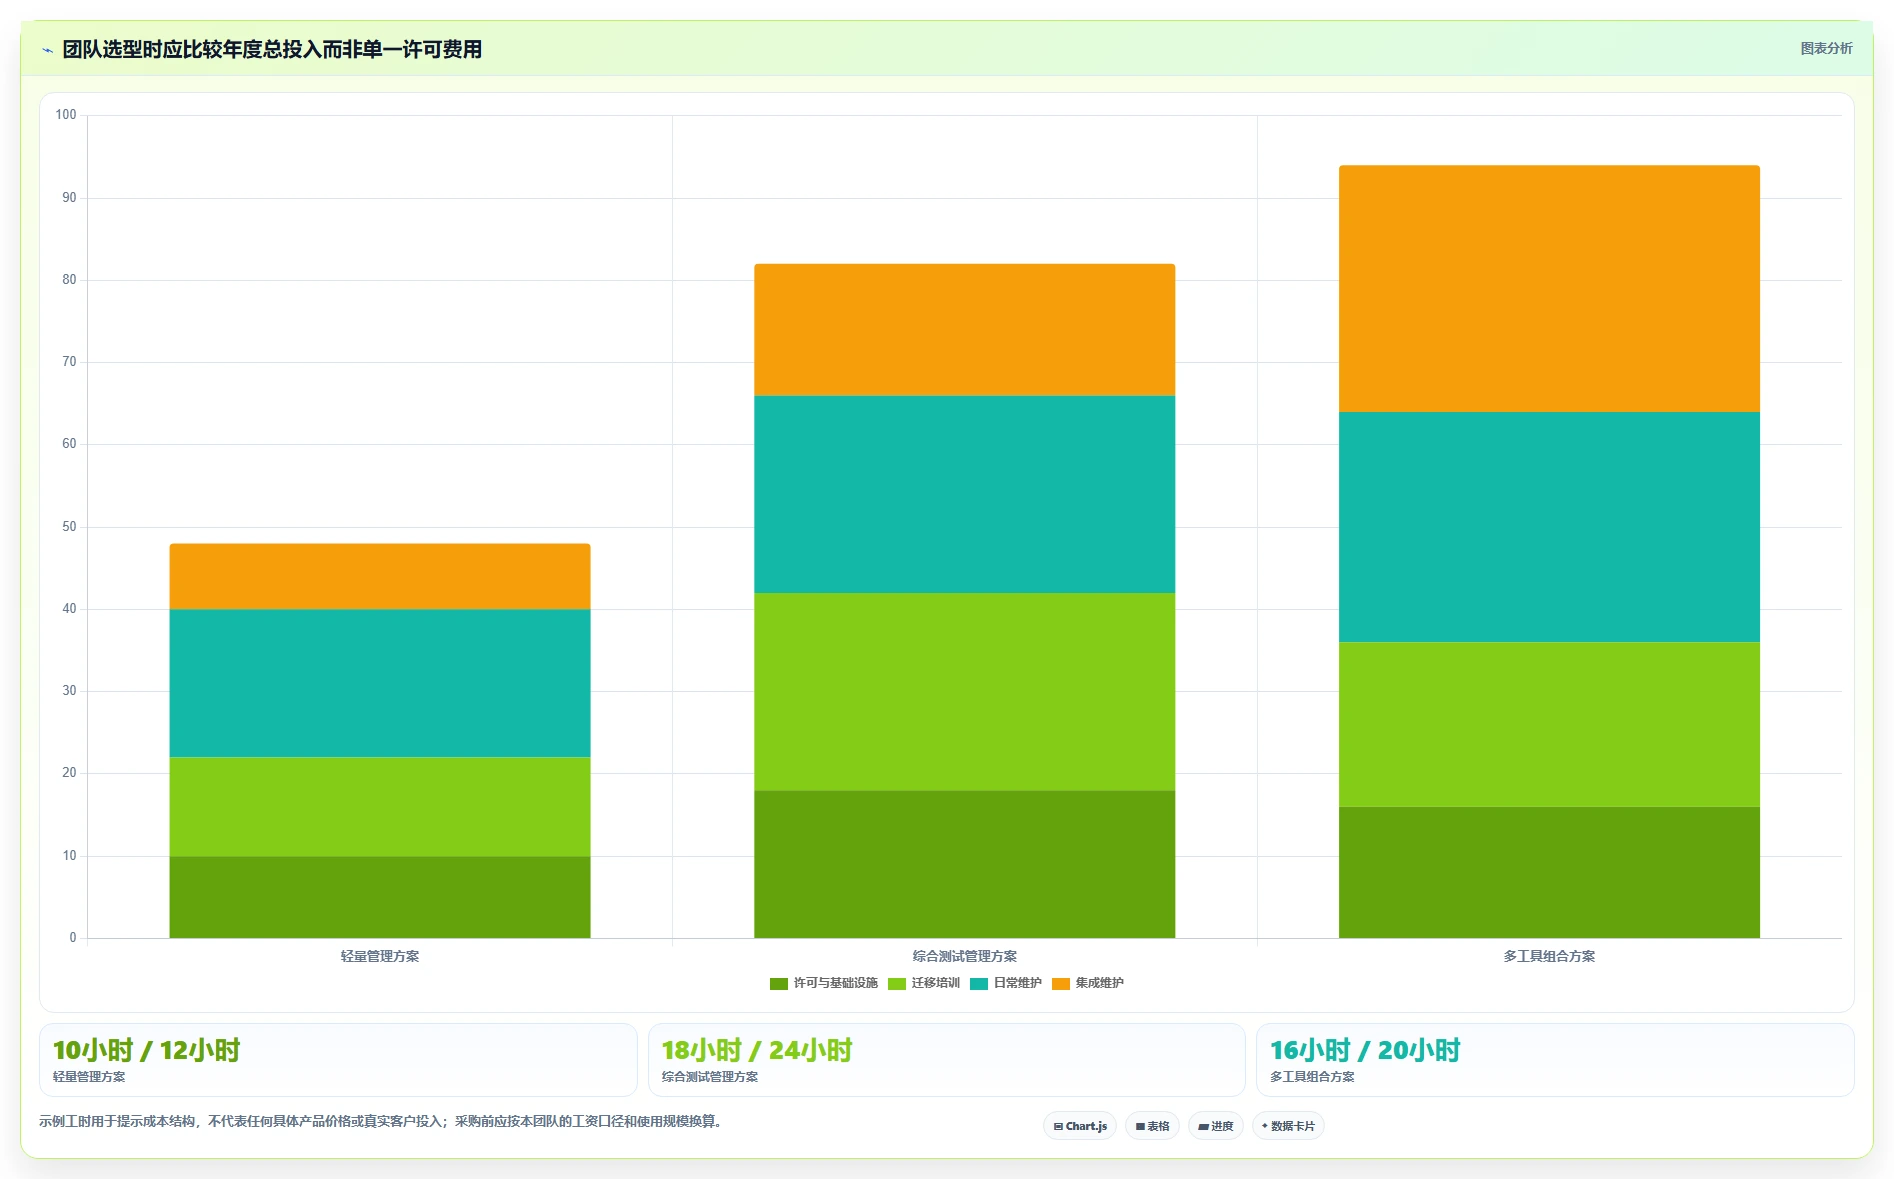This screenshot has height=1179, width=1894.
Task: Open the 10小时 / 12小时 data card
Action: coord(338,1060)
